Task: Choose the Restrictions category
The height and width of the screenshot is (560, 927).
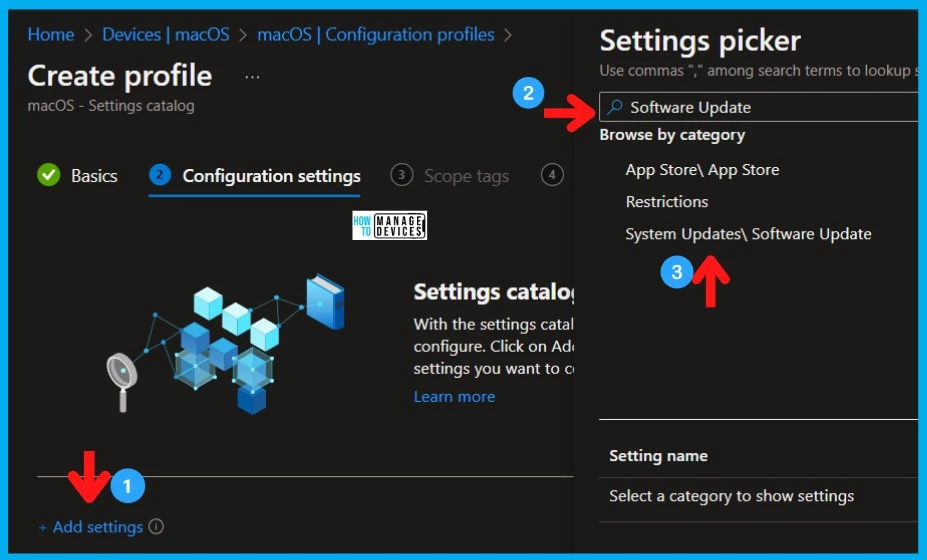Action: (667, 202)
